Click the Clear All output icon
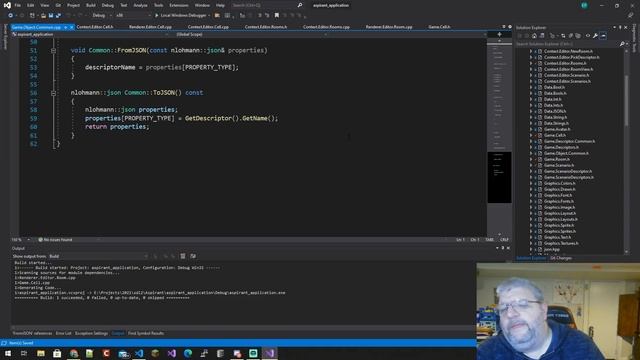This screenshot has height=360, width=640. click(183, 256)
